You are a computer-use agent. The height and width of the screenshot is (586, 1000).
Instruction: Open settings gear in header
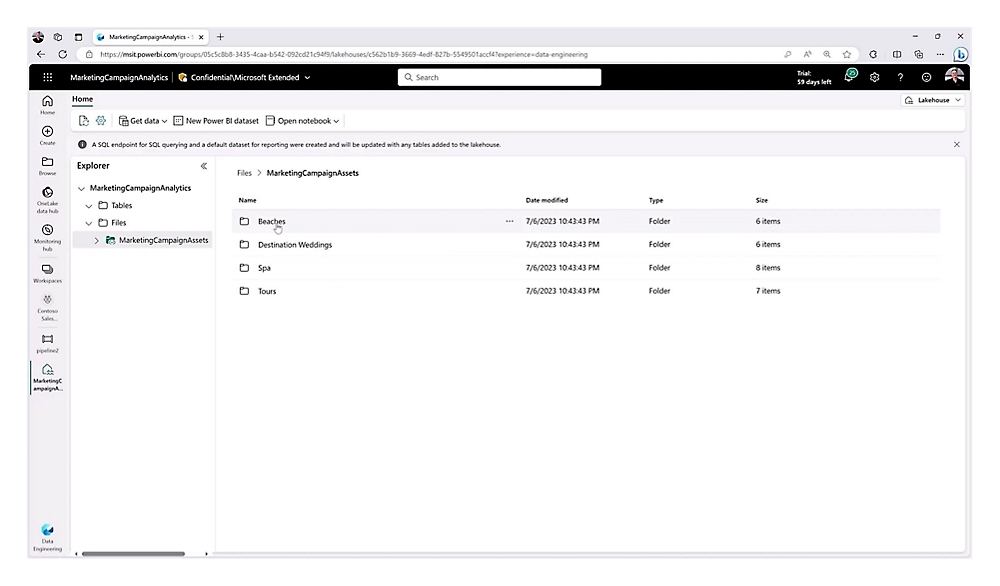pyautogui.click(x=874, y=77)
